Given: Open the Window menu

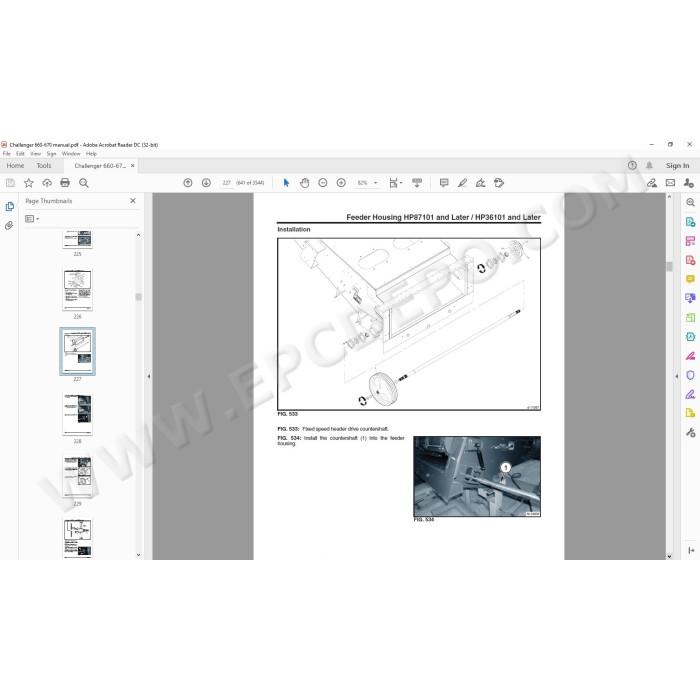Looking at the screenshot, I should 71,154.
